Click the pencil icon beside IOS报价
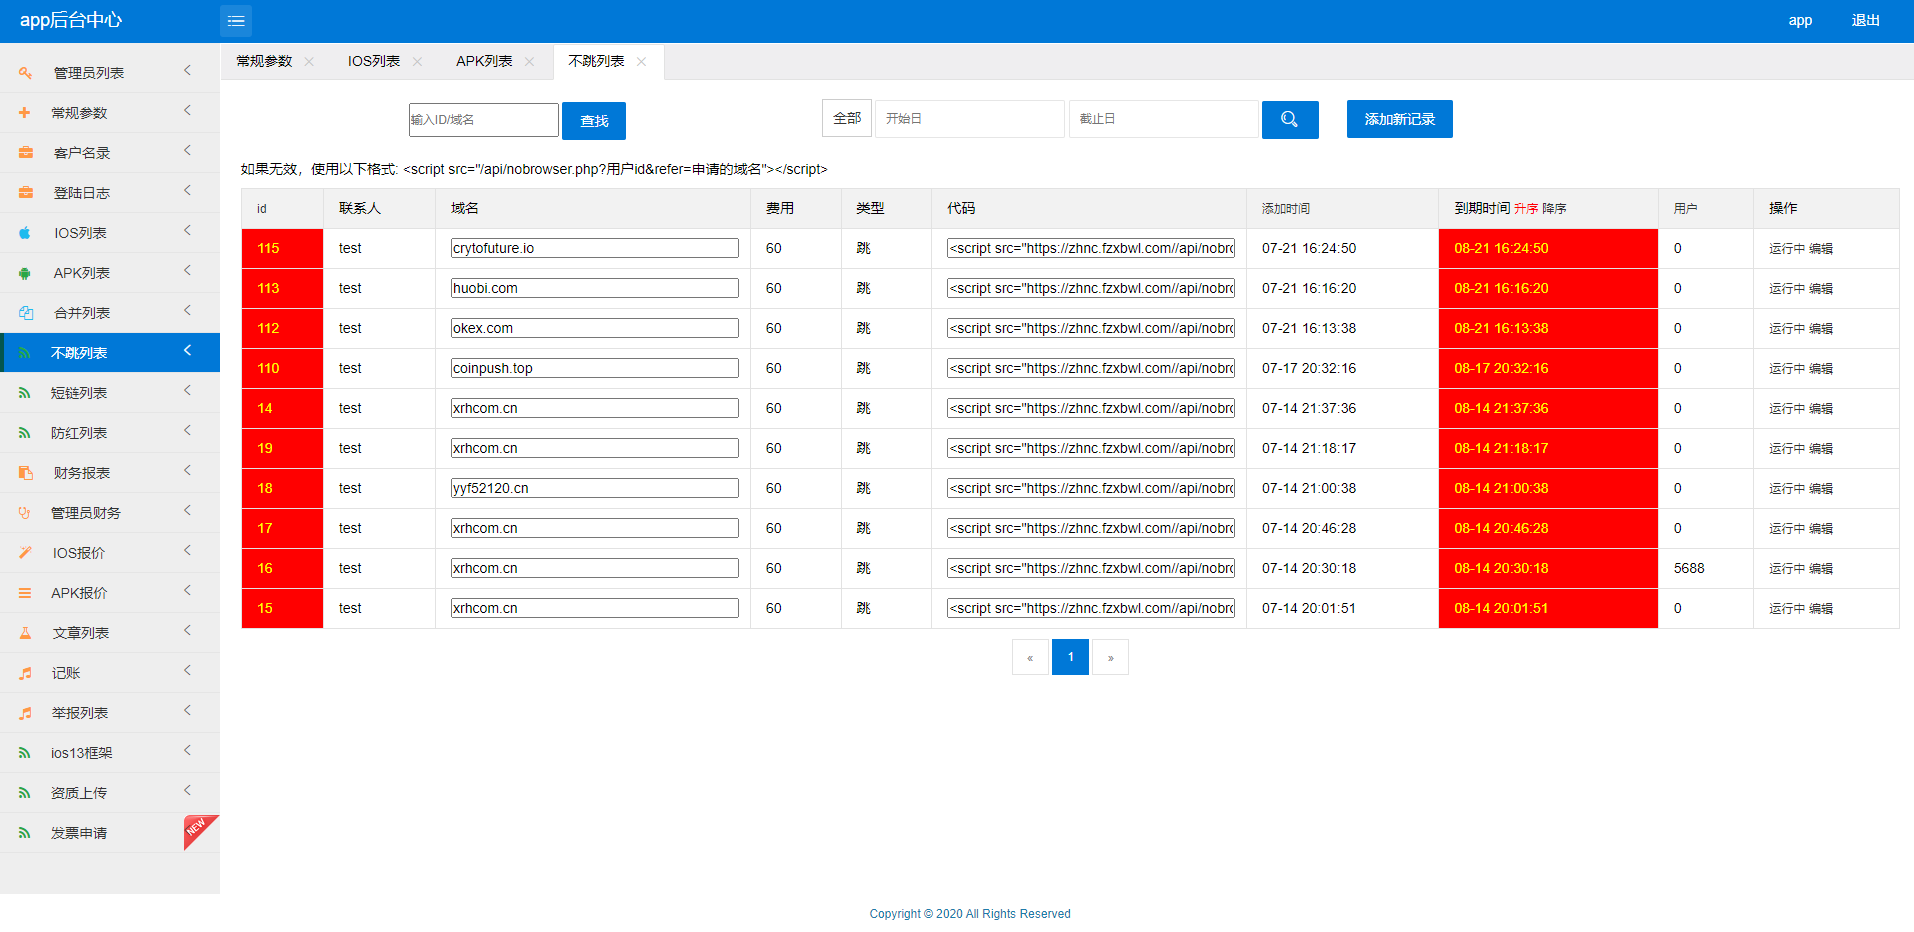1914x932 pixels. pyautogui.click(x=25, y=553)
